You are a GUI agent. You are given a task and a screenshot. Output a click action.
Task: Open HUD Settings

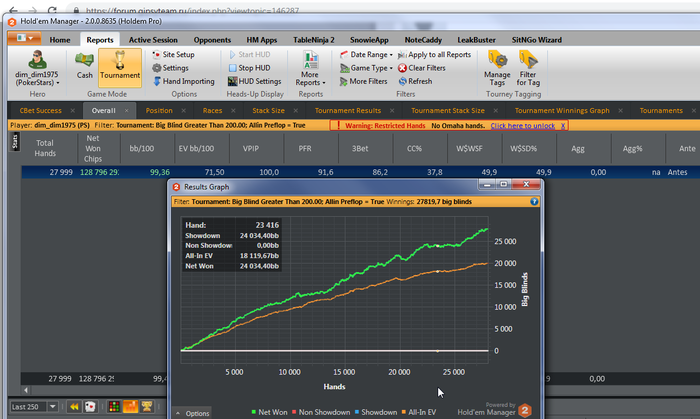click(254, 81)
